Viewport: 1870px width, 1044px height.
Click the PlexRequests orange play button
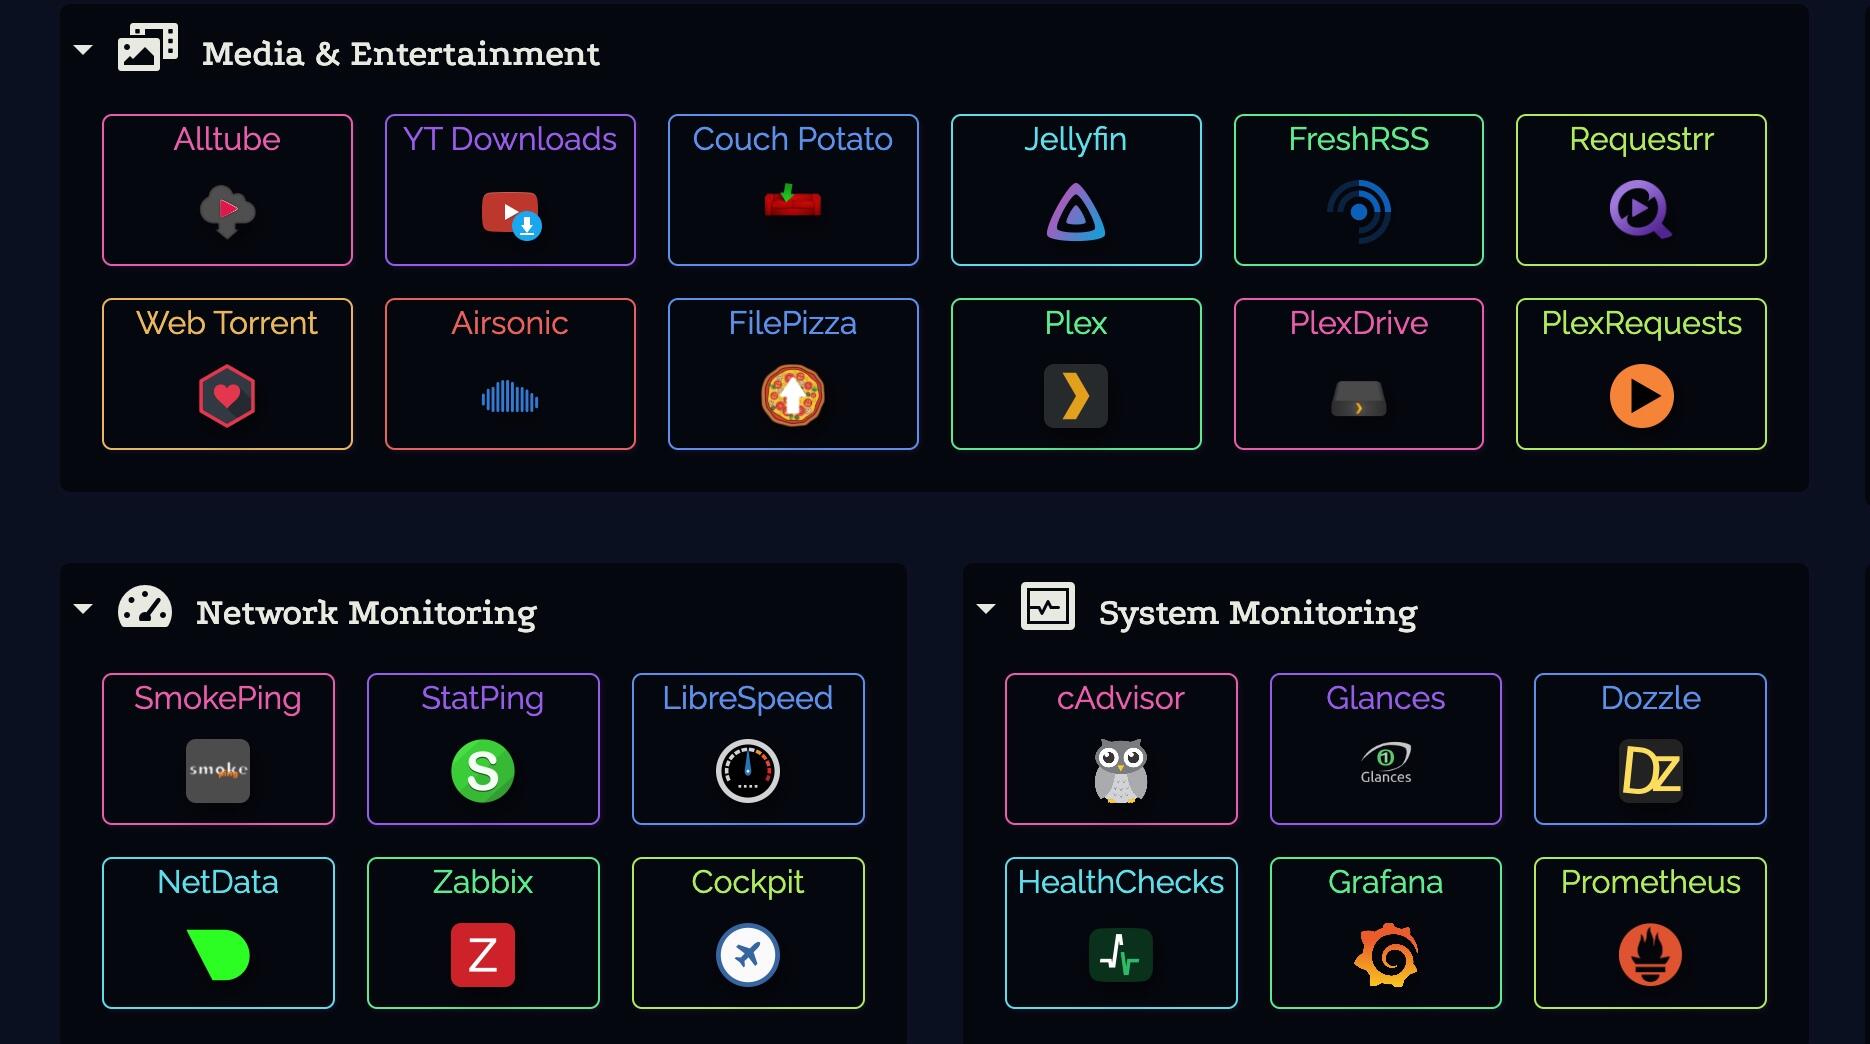click(x=1641, y=396)
